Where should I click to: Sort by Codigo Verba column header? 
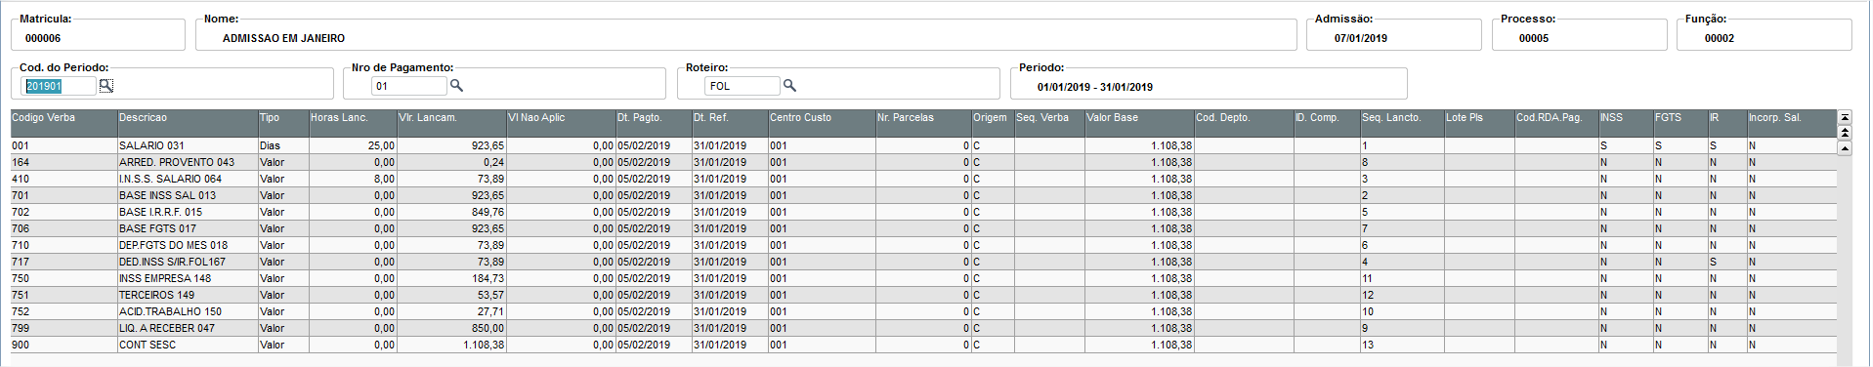pos(64,123)
